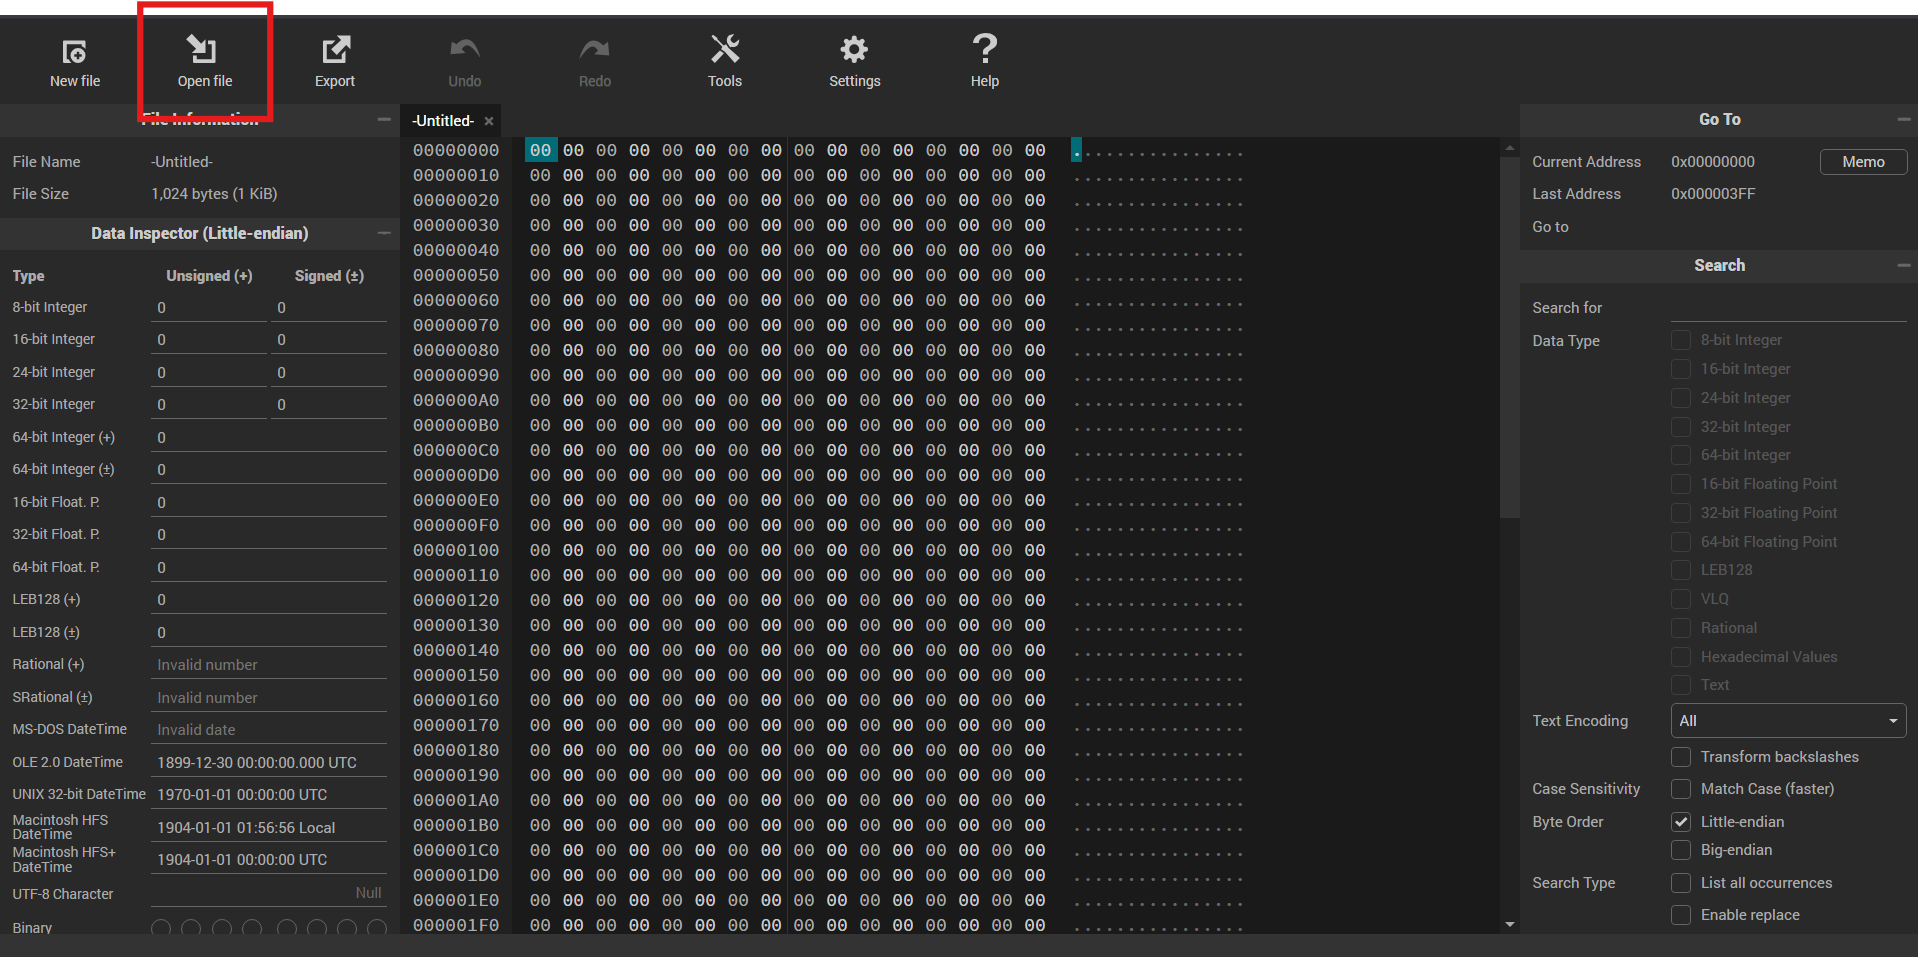Open Settings with gear icon
Viewport: 1918px width, 957px height.
coord(854,49)
